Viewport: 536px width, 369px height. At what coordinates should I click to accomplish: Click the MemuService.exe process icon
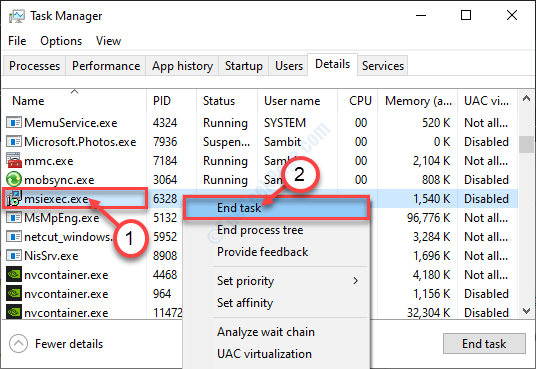tap(14, 122)
